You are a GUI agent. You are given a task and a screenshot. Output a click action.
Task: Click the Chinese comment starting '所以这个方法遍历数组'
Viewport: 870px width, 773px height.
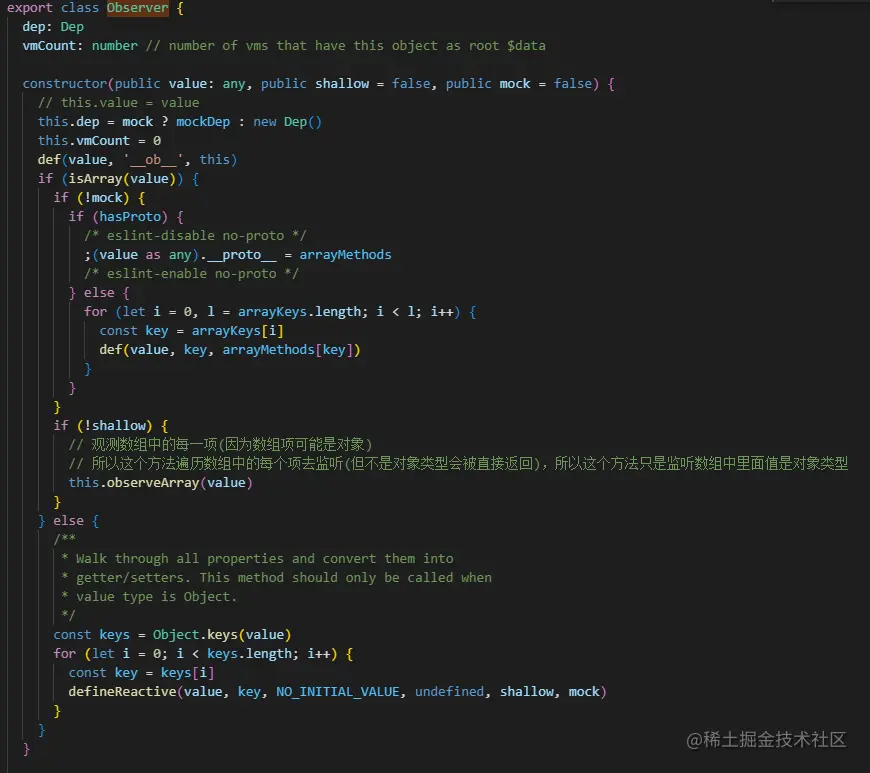458,463
